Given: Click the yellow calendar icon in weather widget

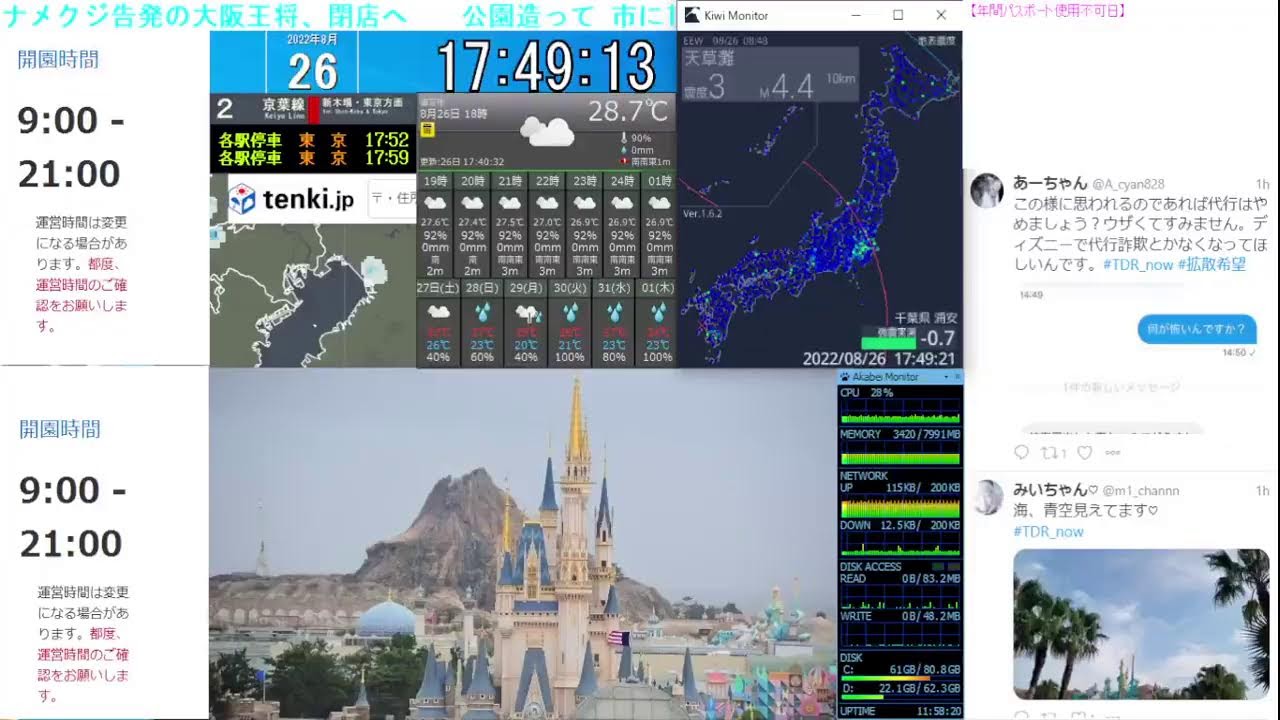Looking at the screenshot, I should click(x=427, y=128).
